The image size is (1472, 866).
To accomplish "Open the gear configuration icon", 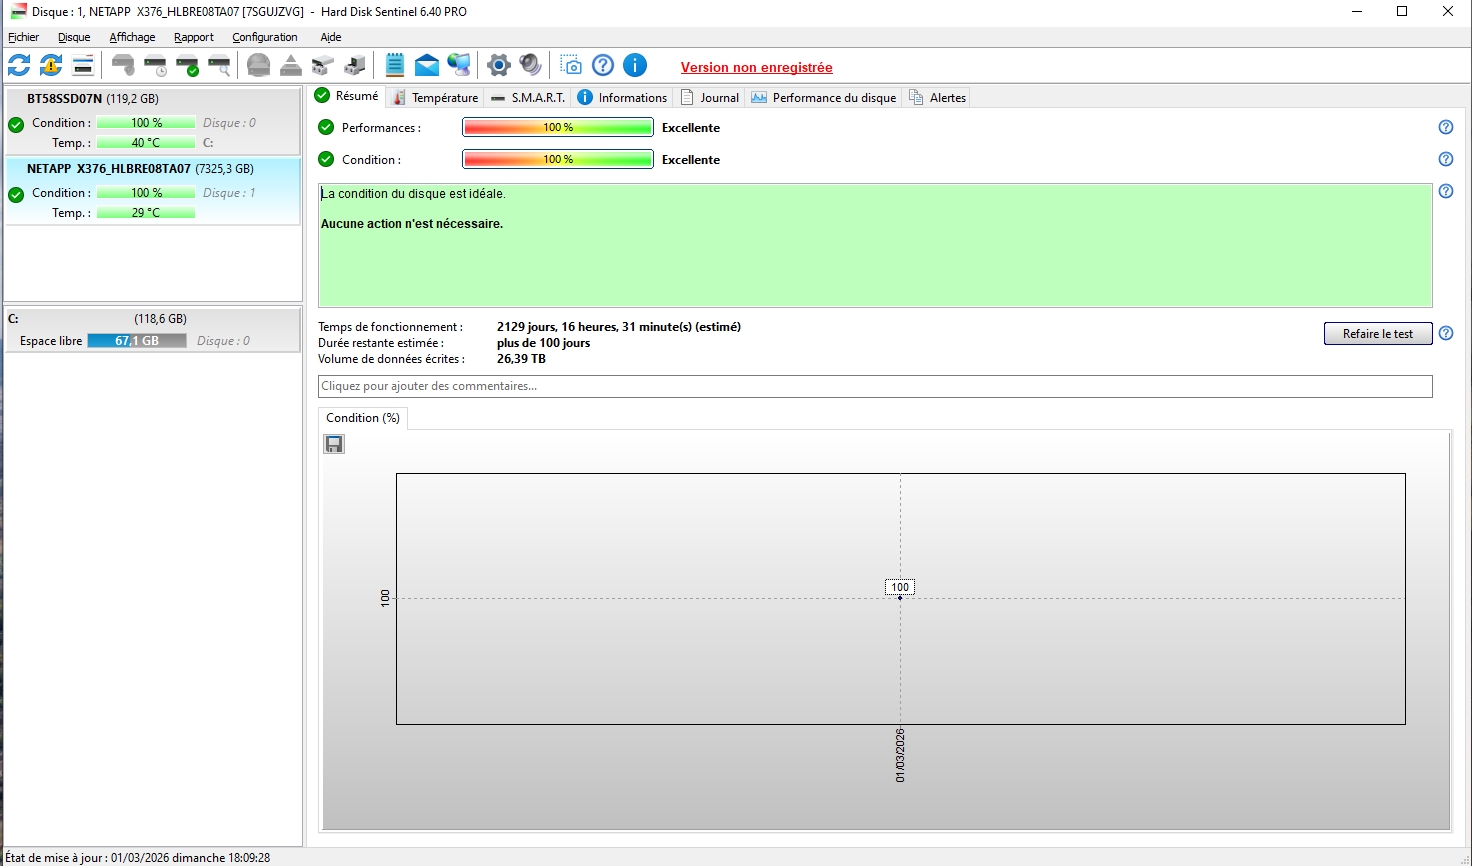I will point(498,66).
